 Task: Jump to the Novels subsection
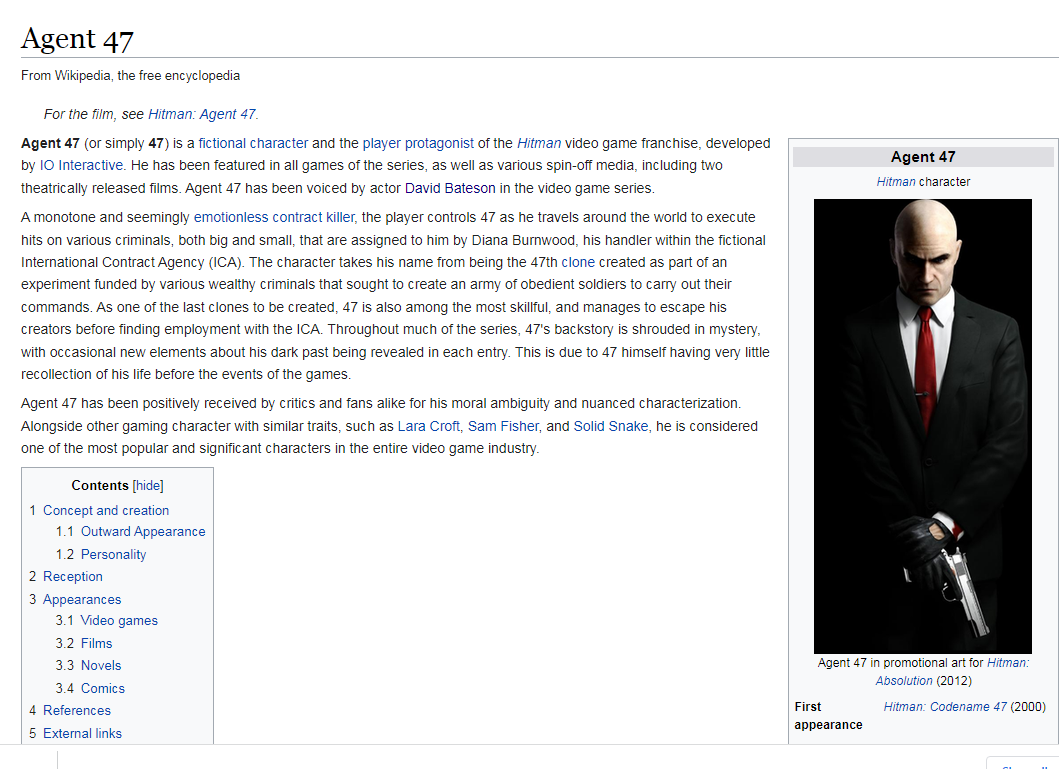pyautogui.click(x=101, y=665)
